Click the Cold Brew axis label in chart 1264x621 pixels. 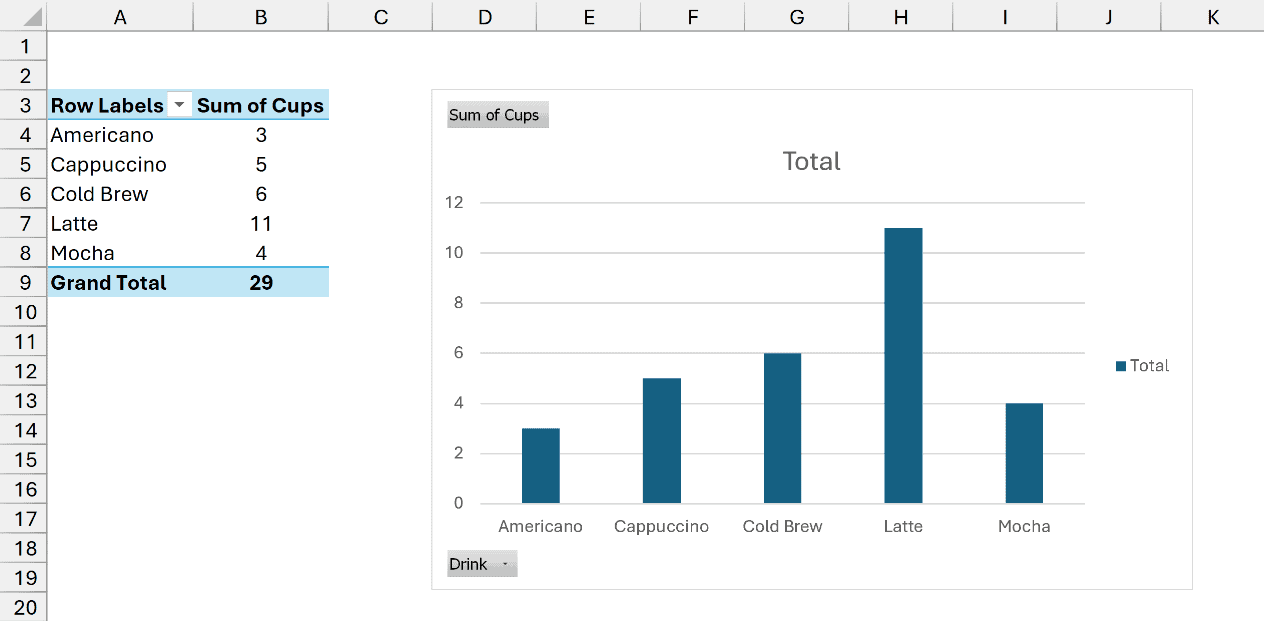782,526
